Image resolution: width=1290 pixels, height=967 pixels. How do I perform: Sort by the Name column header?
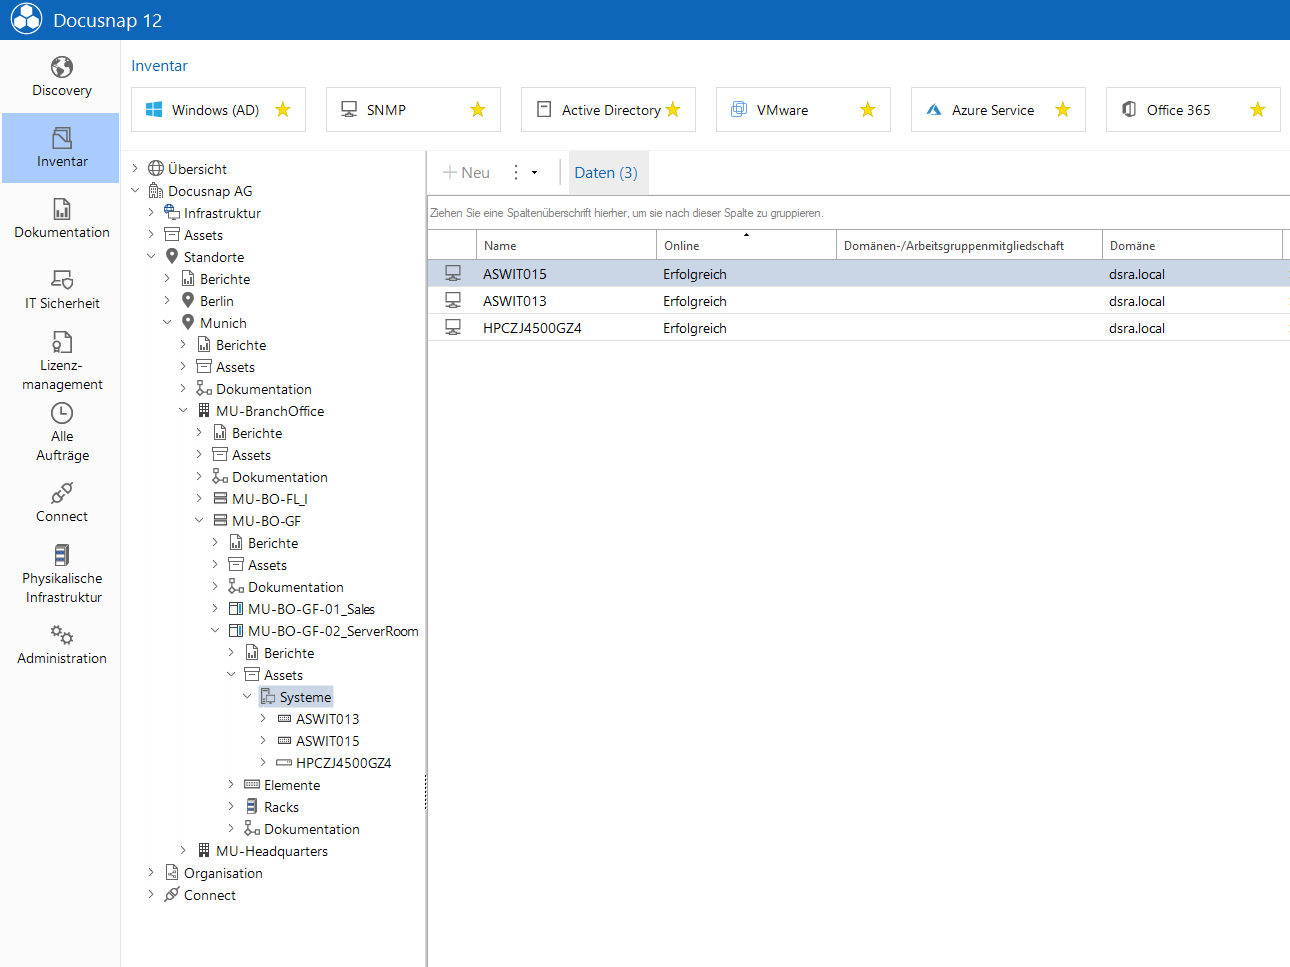[566, 245]
